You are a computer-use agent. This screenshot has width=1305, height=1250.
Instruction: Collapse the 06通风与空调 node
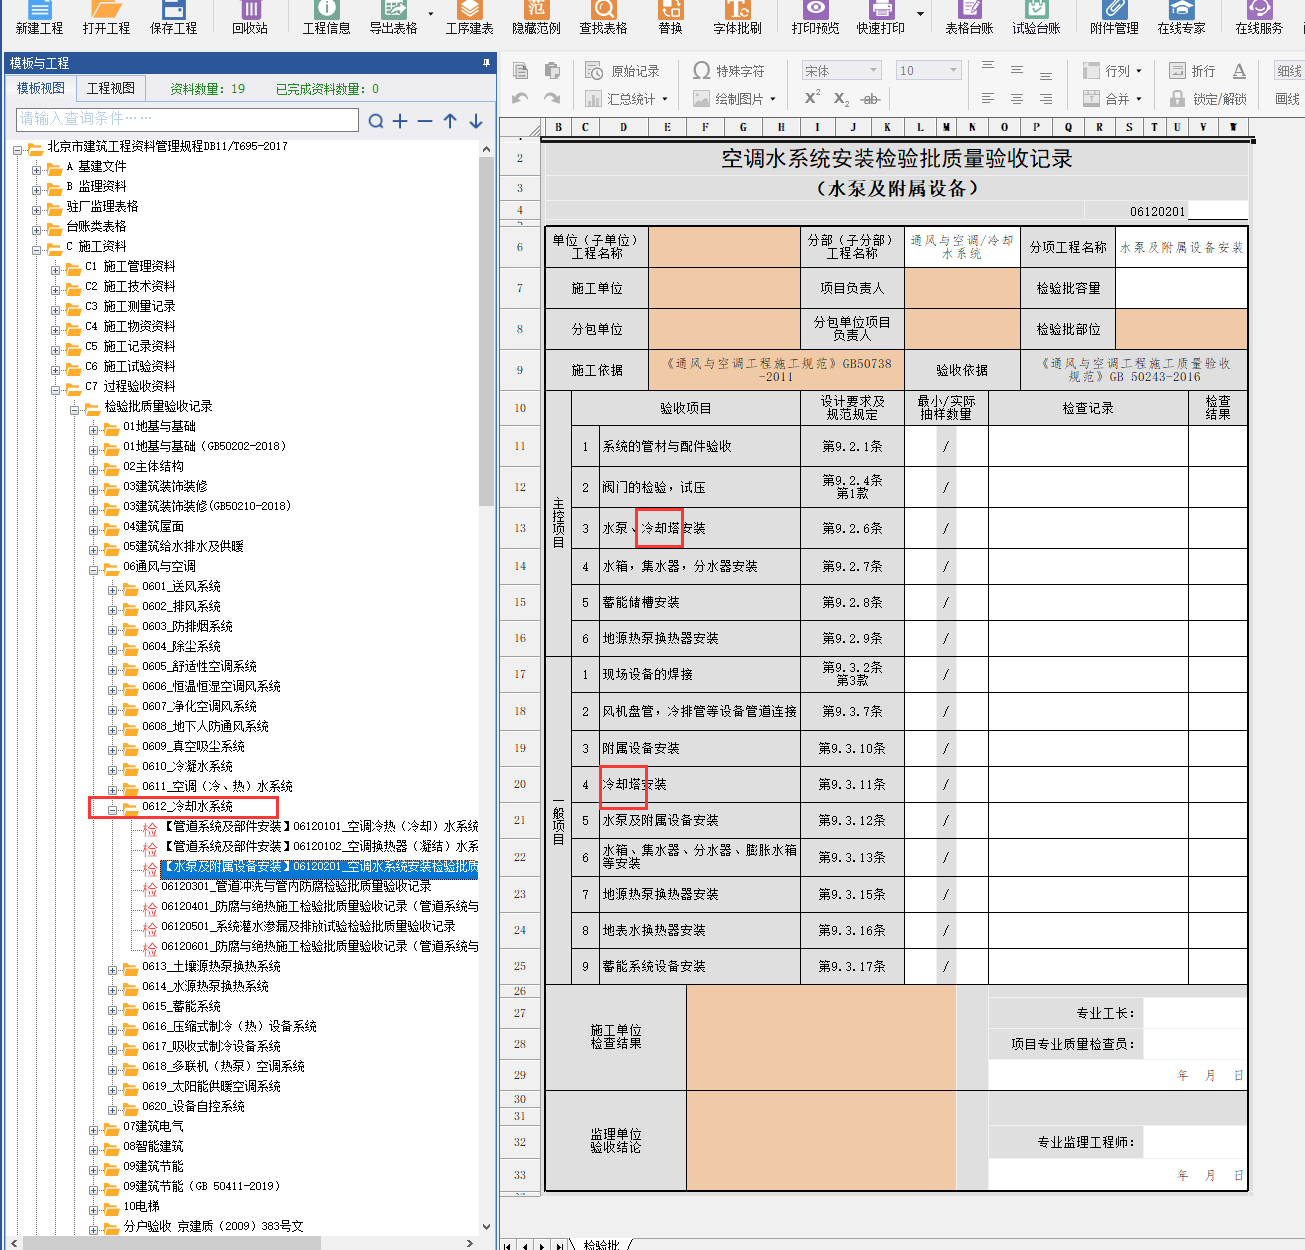tap(93, 569)
